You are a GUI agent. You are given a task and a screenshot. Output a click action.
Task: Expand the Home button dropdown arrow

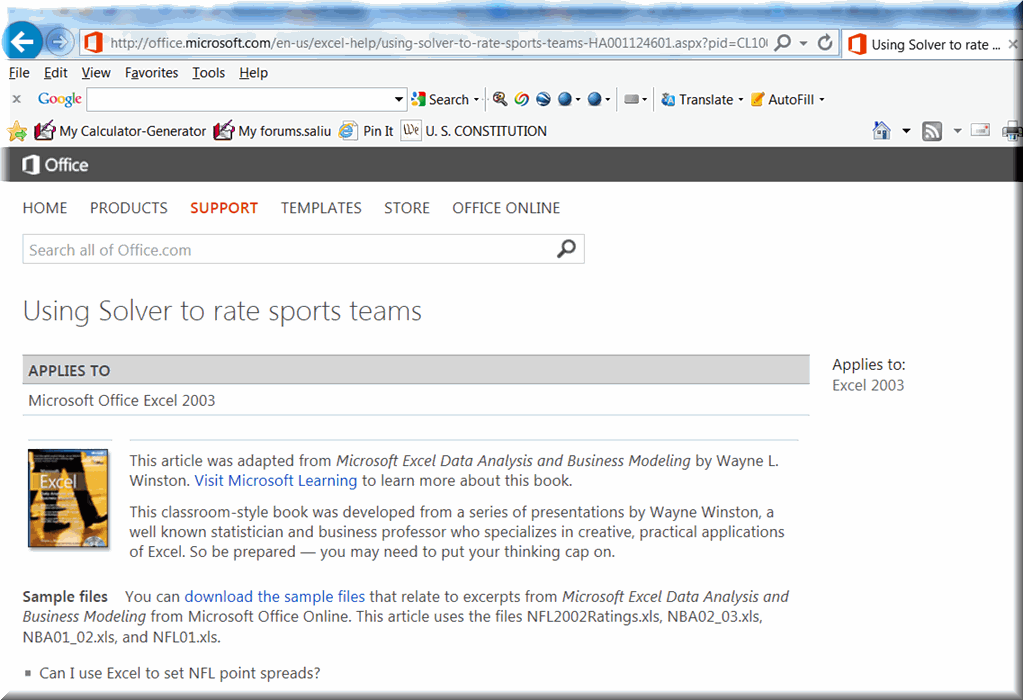click(906, 131)
